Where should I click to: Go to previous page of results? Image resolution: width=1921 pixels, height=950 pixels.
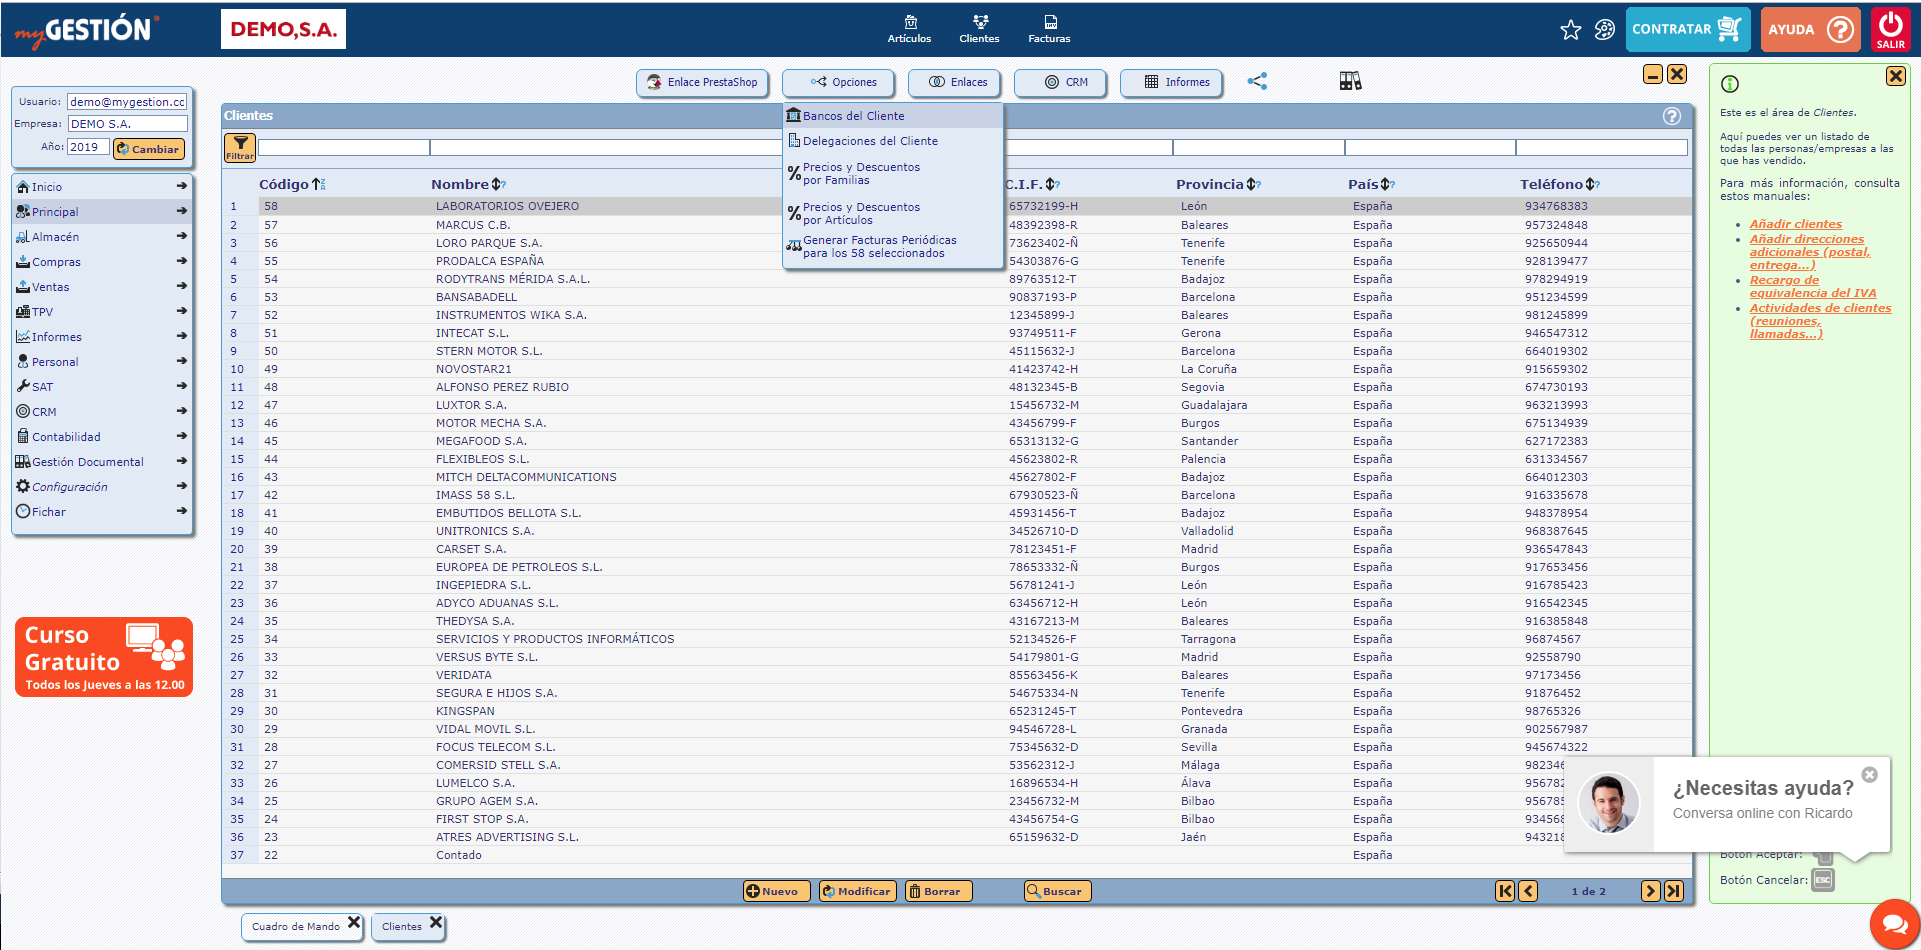(1528, 891)
